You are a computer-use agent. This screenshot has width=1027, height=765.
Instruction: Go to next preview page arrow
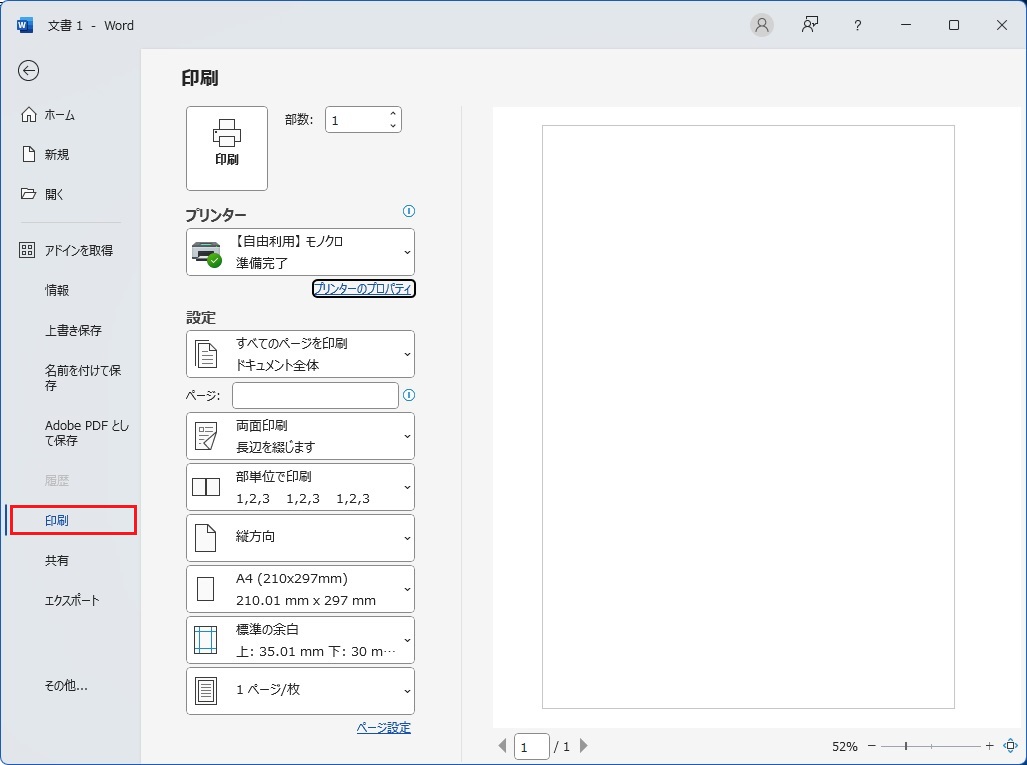click(x=584, y=746)
